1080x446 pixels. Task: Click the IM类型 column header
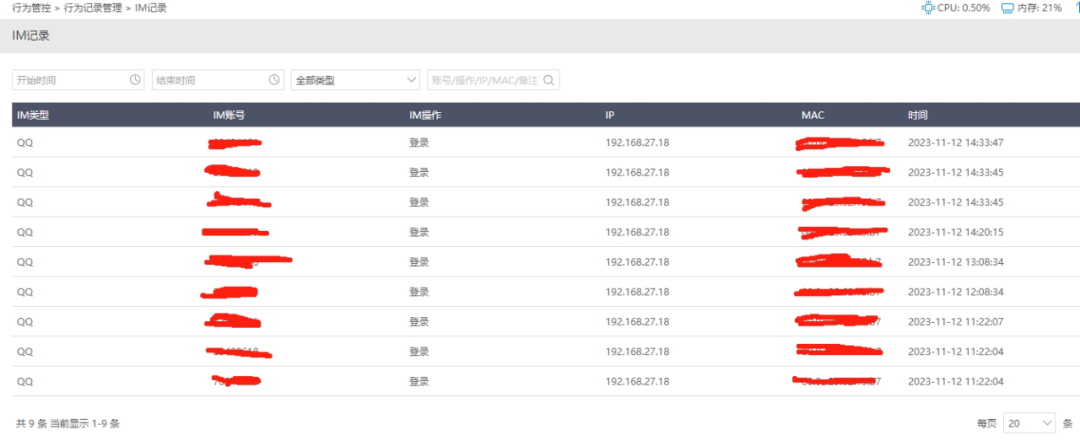click(33, 115)
